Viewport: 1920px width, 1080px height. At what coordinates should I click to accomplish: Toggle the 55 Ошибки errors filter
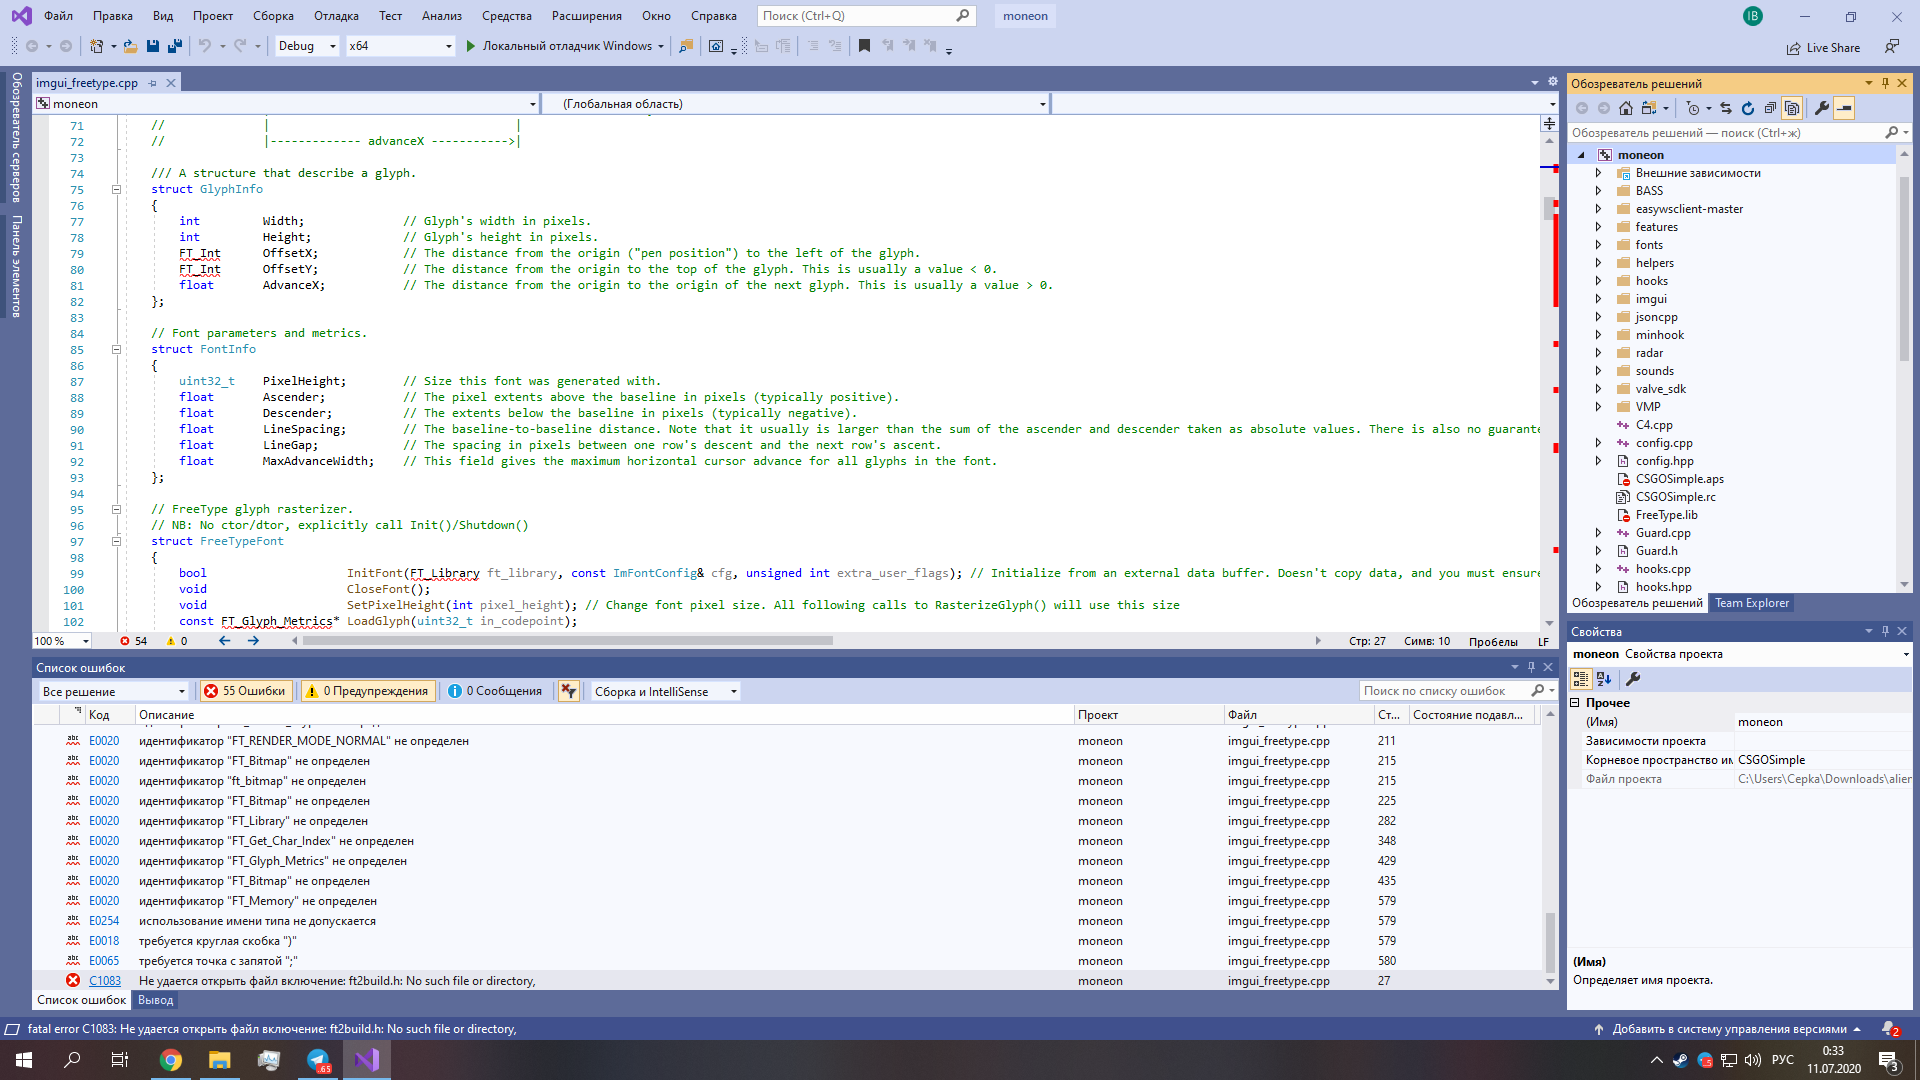pyautogui.click(x=245, y=691)
